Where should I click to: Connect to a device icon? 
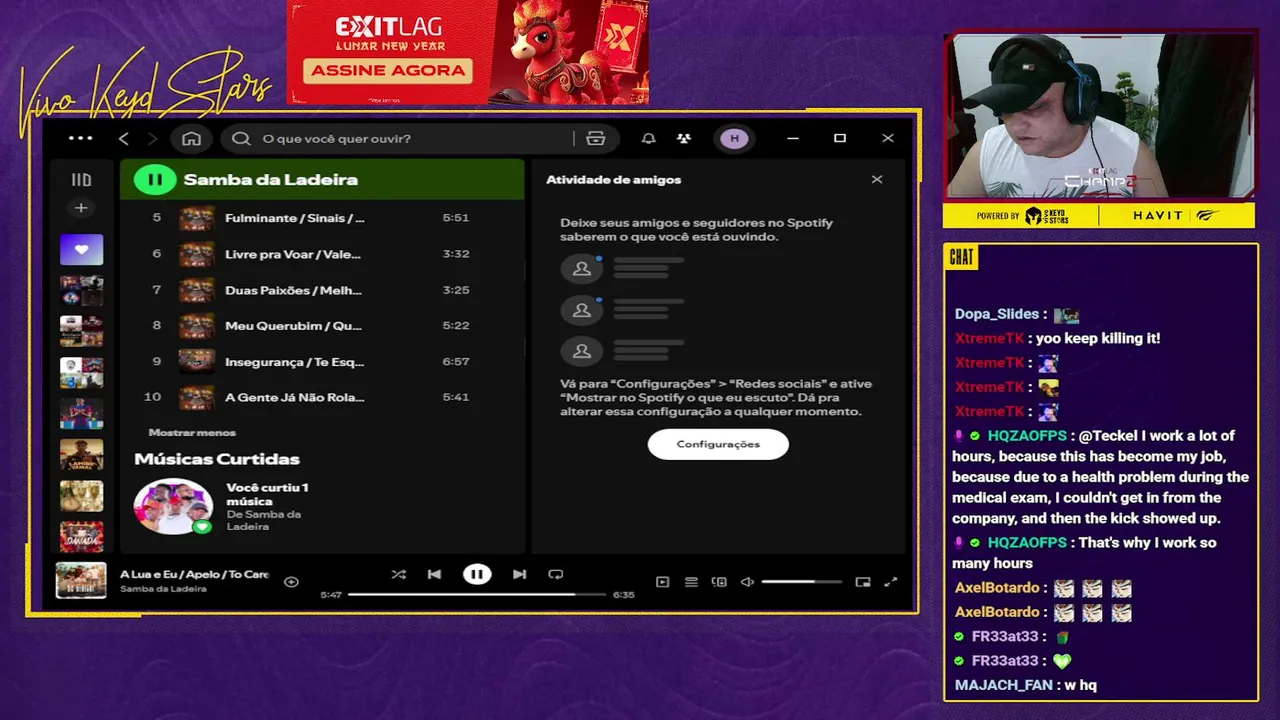click(719, 582)
